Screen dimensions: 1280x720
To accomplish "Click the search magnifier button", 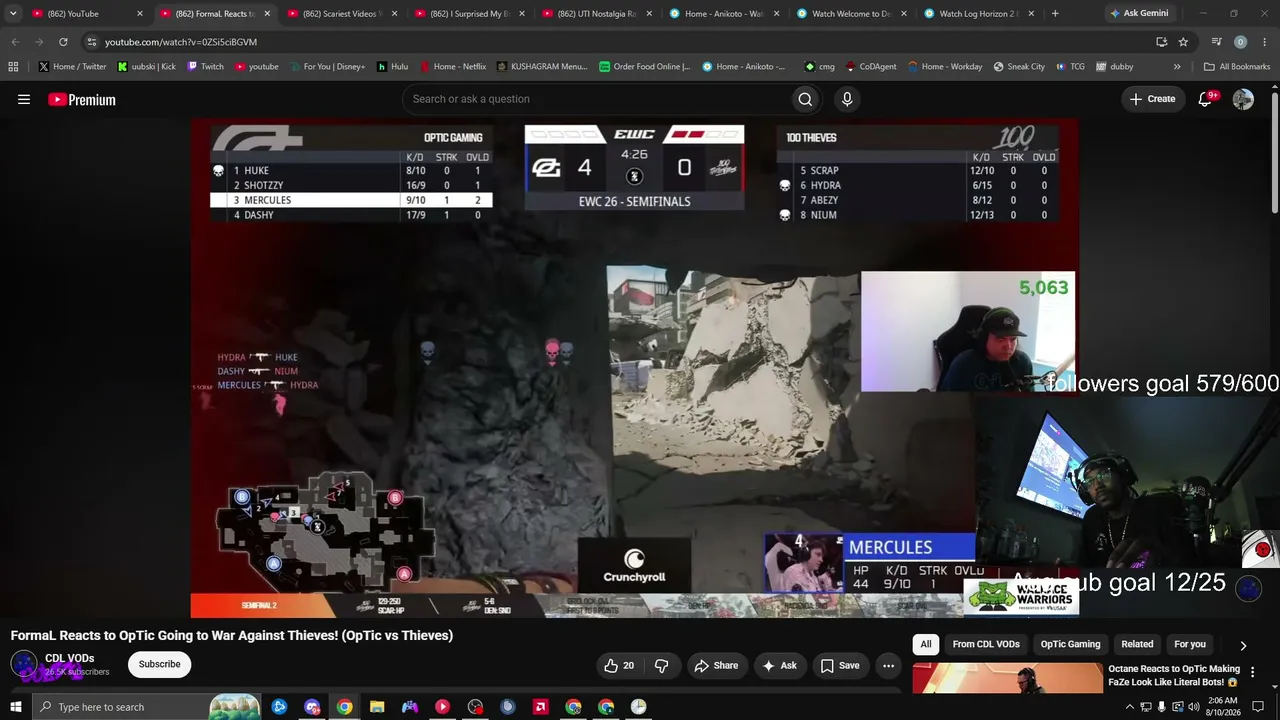I will point(805,99).
